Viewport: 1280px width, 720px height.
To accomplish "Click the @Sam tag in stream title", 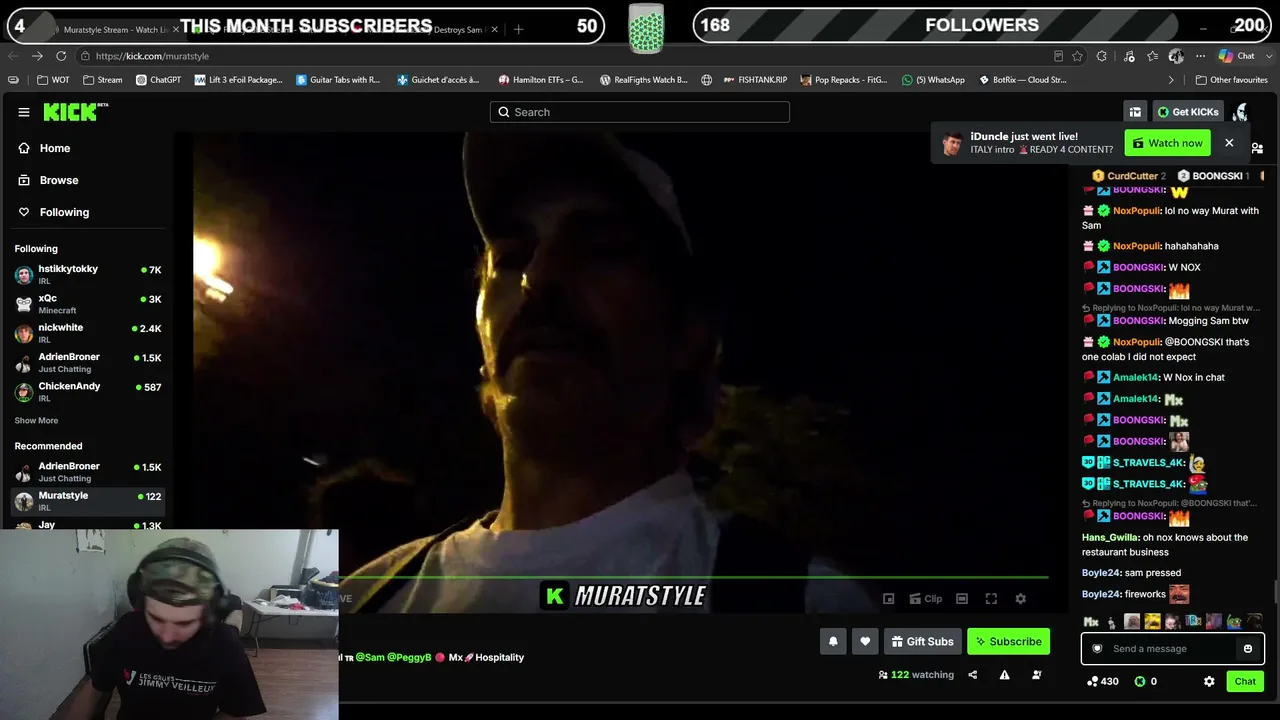I will tap(370, 657).
